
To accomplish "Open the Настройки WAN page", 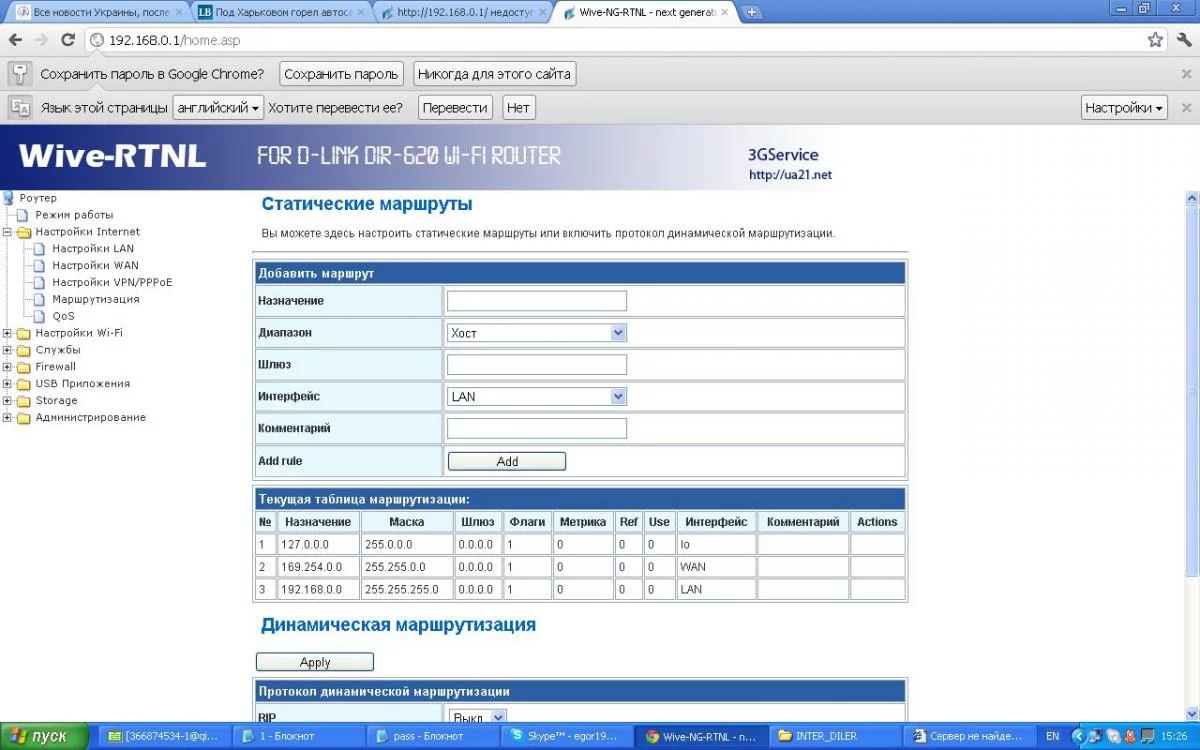I will 95,266.
